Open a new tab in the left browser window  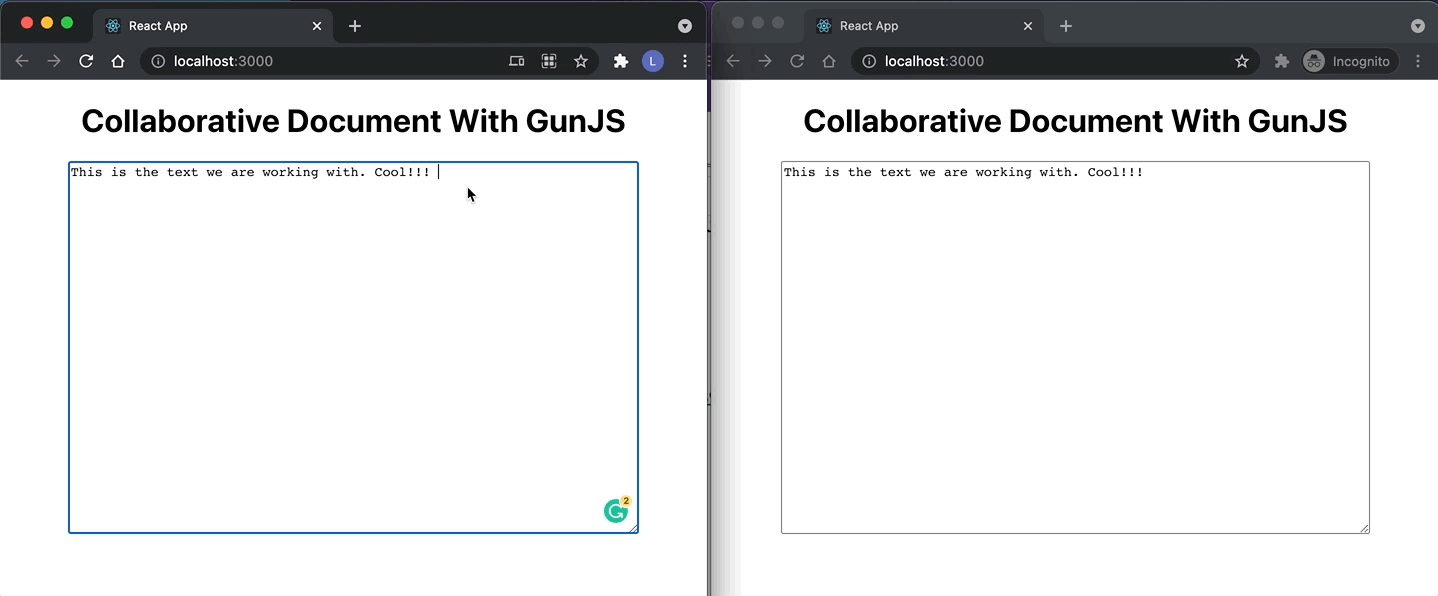click(x=355, y=26)
